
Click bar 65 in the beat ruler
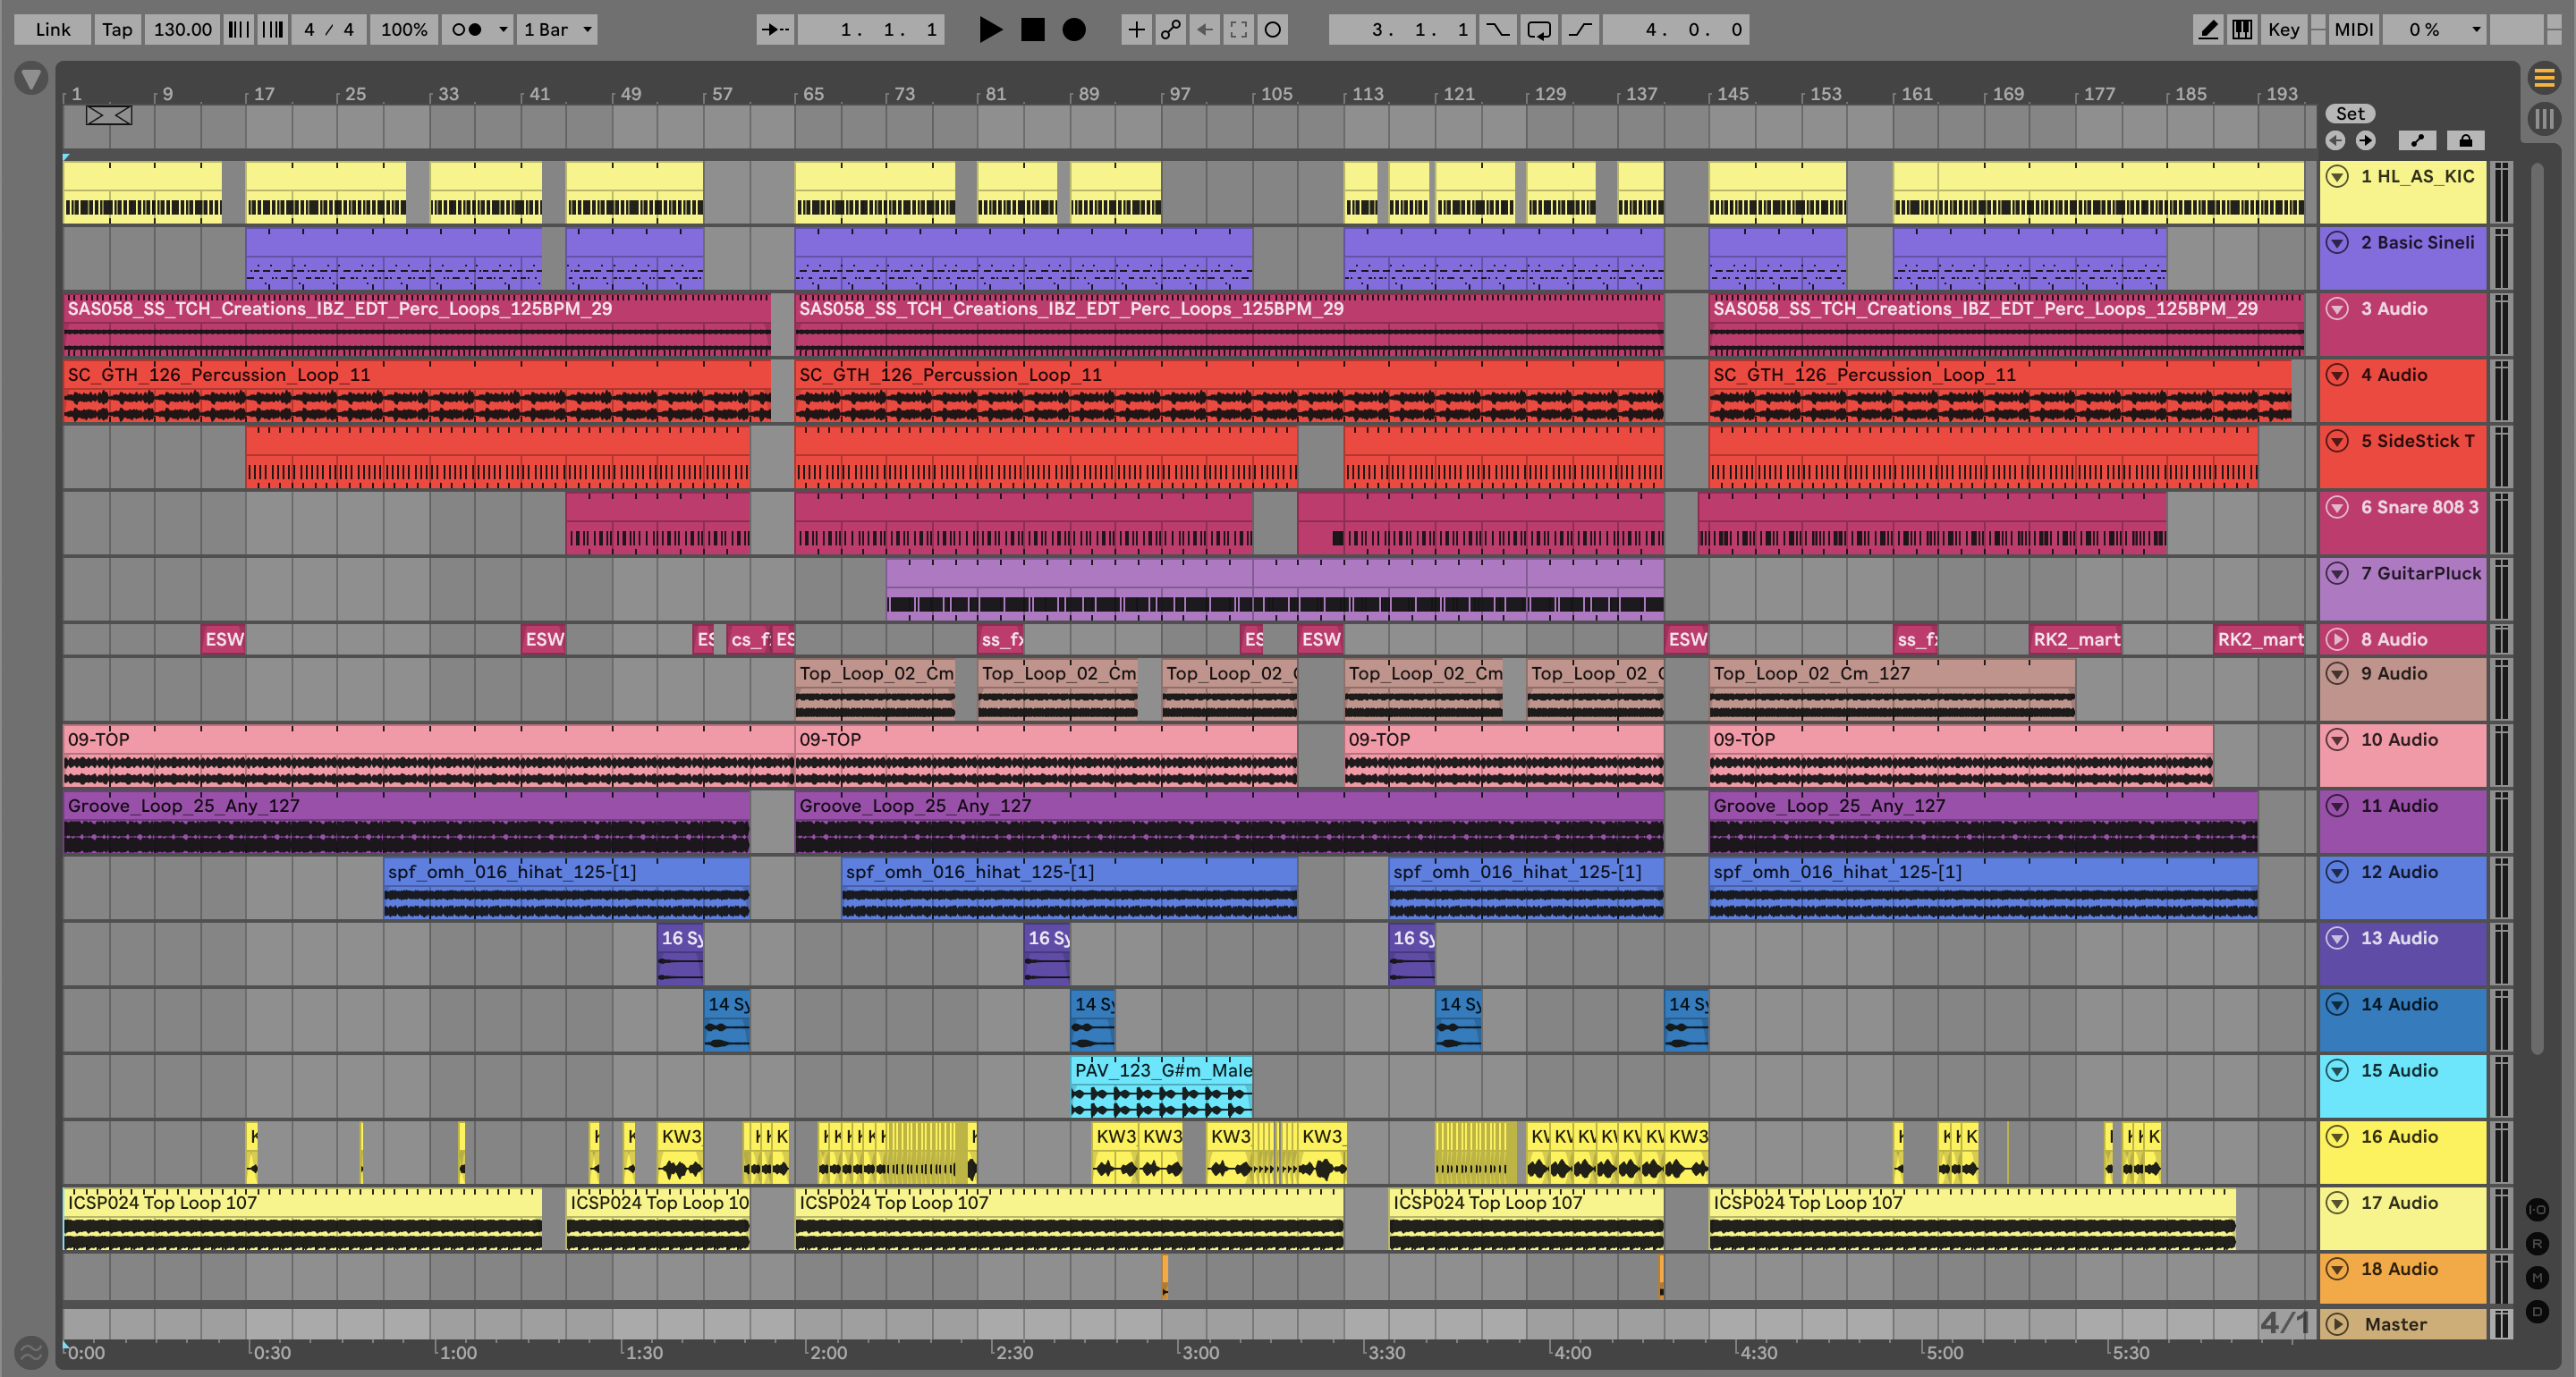pyautogui.click(x=813, y=94)
